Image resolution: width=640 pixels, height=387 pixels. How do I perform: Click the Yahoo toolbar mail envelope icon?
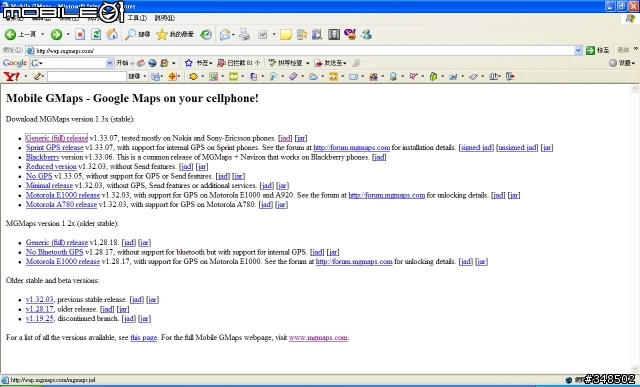click(x=353, y=76)
